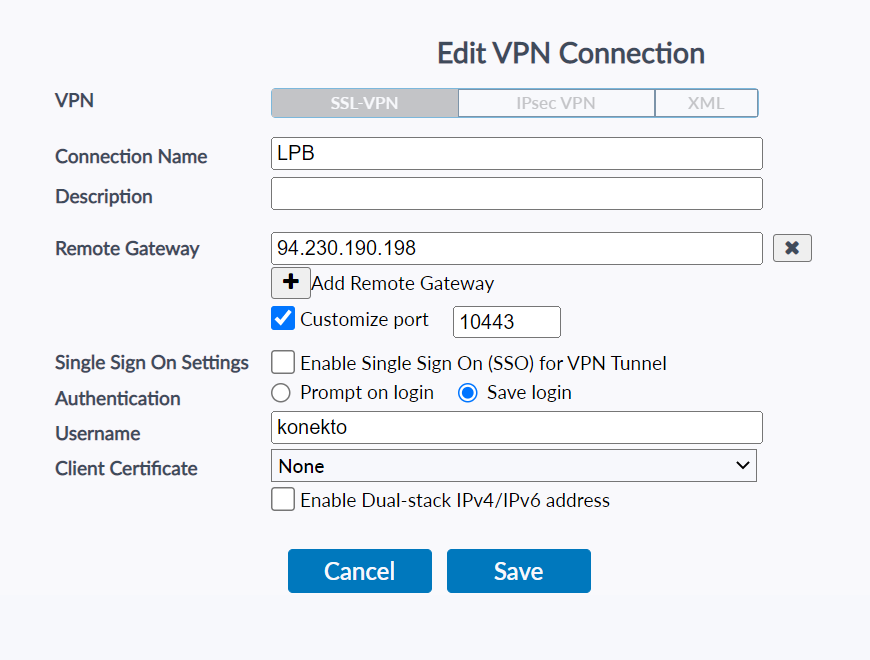Click the Connection Name field
Viewport: 870px width, 660px height.
516,154
